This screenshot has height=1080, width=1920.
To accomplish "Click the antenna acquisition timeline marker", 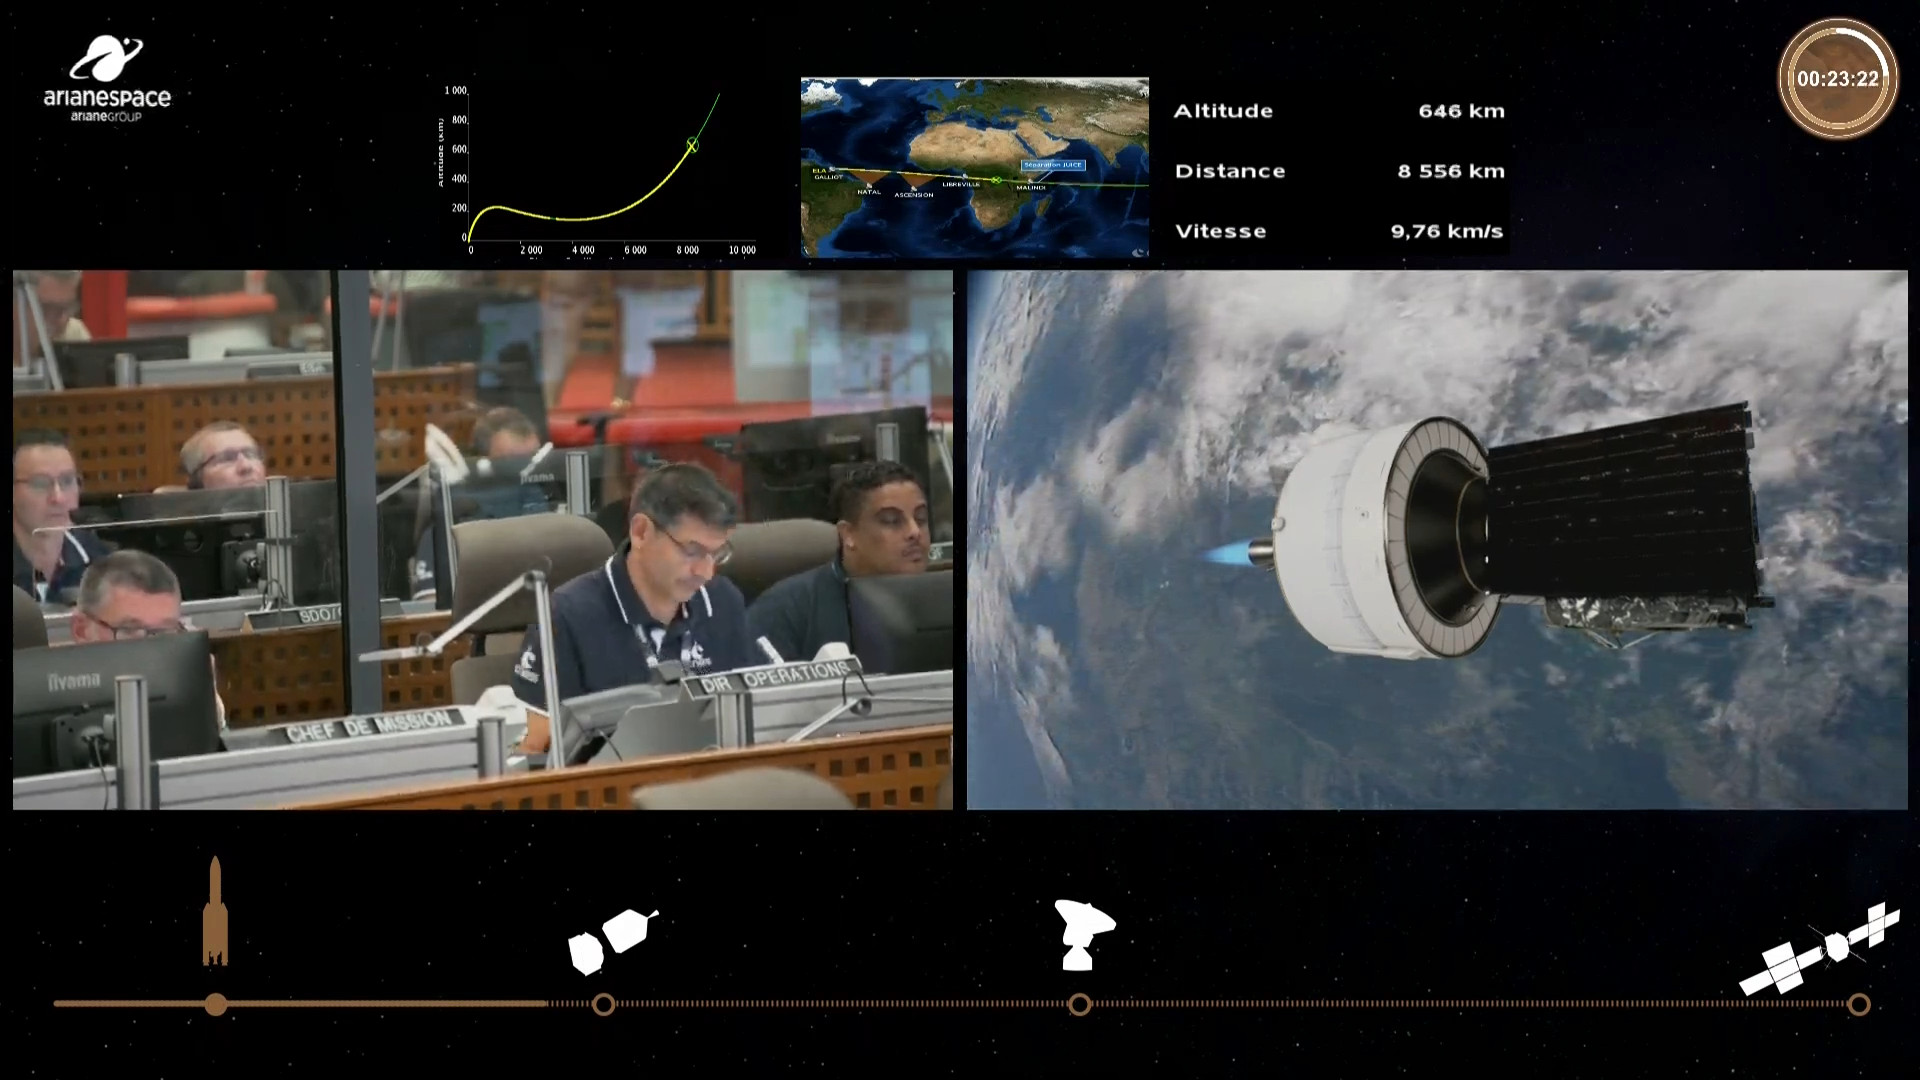I will [1080, 1004].
